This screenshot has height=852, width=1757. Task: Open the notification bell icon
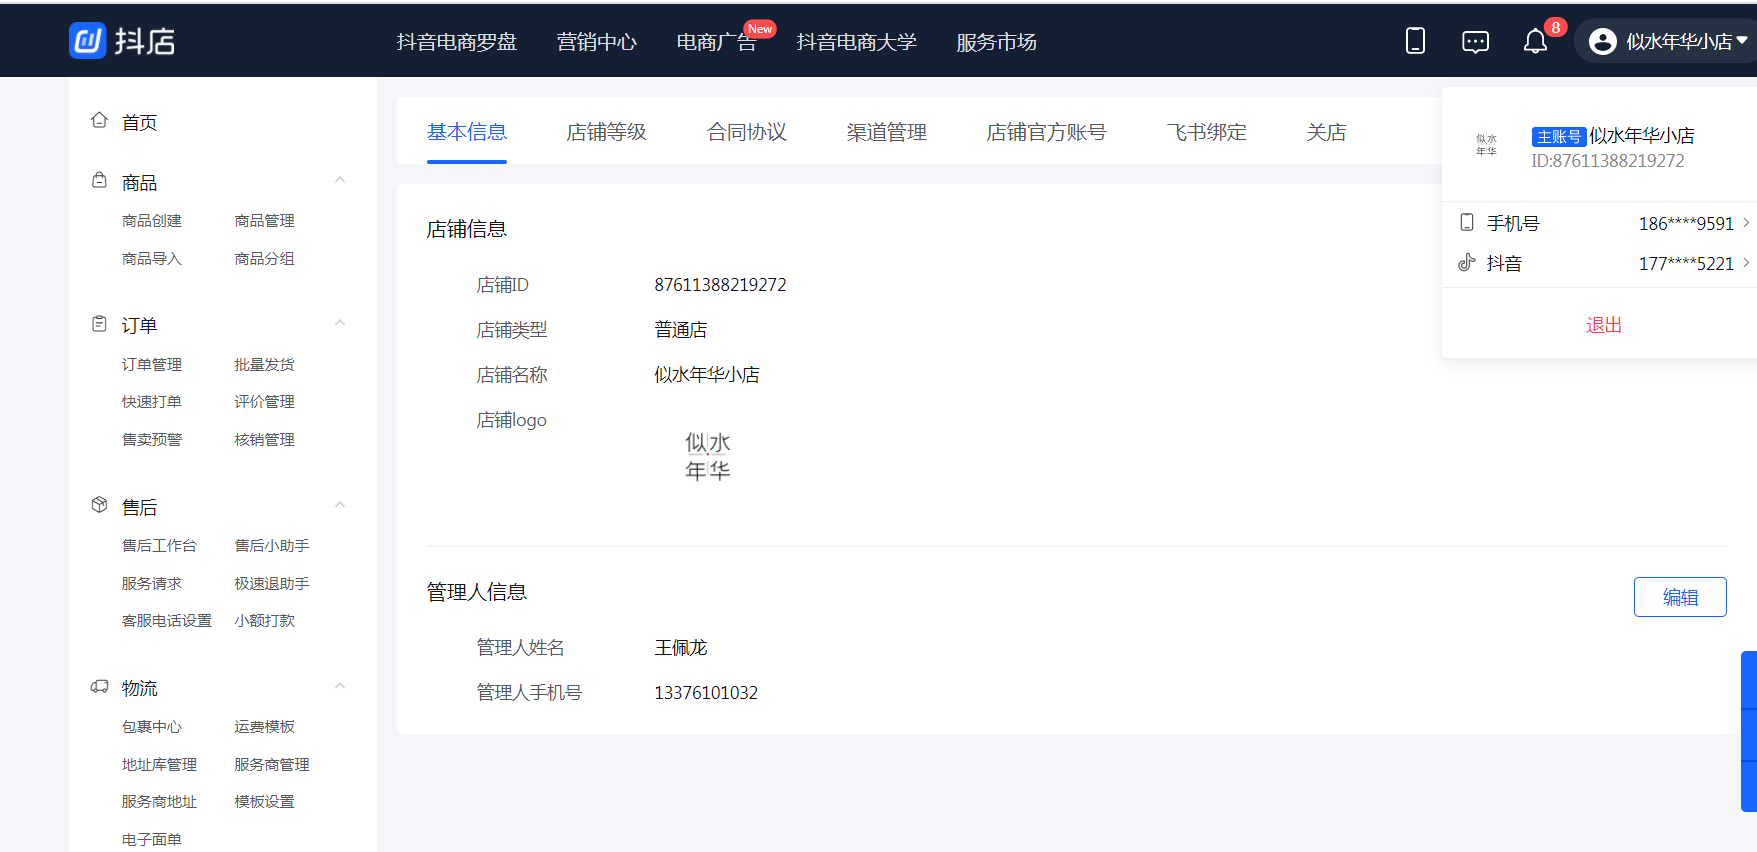[x=1535, y=42]
